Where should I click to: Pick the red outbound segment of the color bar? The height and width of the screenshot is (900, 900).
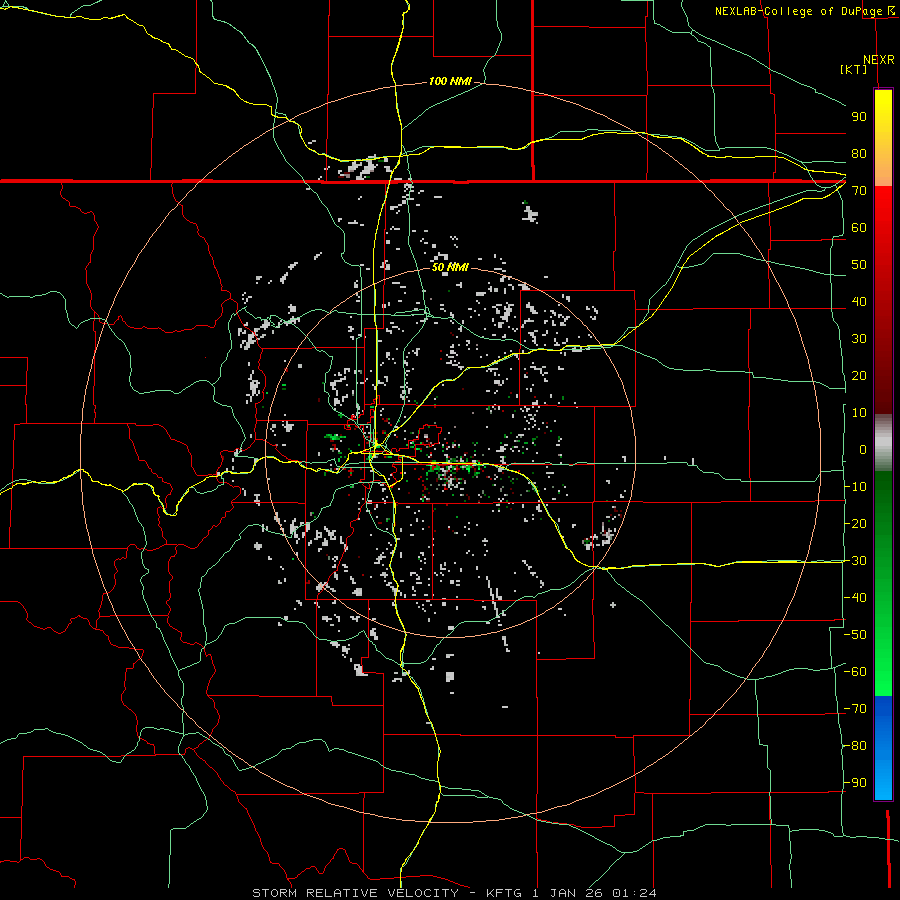coord(883,300)
